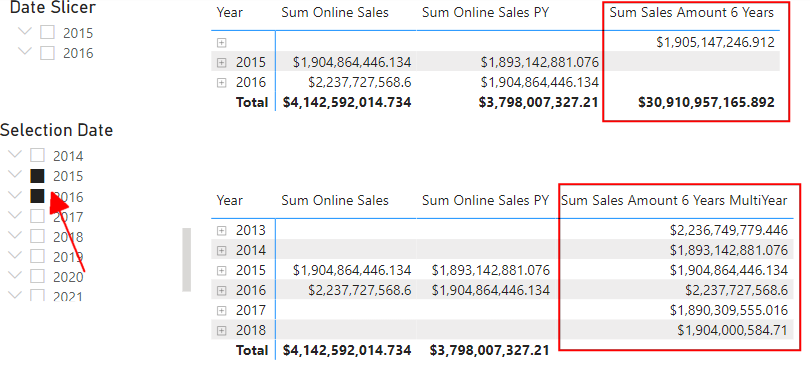Expand 2013 row plus icon in bottom matrix
Image resolution: width=810 pixels, height=365 pixels.
click(x=222, y=230)
